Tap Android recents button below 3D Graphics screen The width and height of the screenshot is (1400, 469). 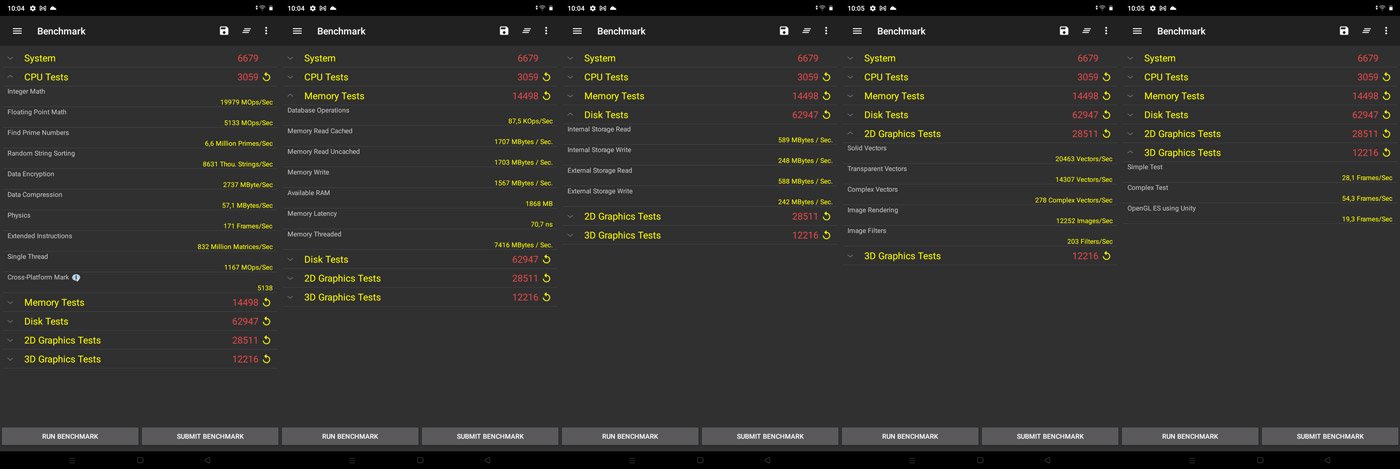coord(1192,460)
